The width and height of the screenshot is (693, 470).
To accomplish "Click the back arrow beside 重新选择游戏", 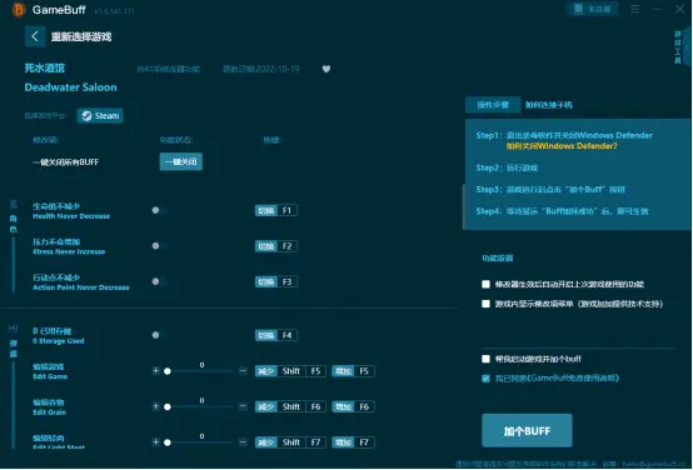I will pos(35,36).
